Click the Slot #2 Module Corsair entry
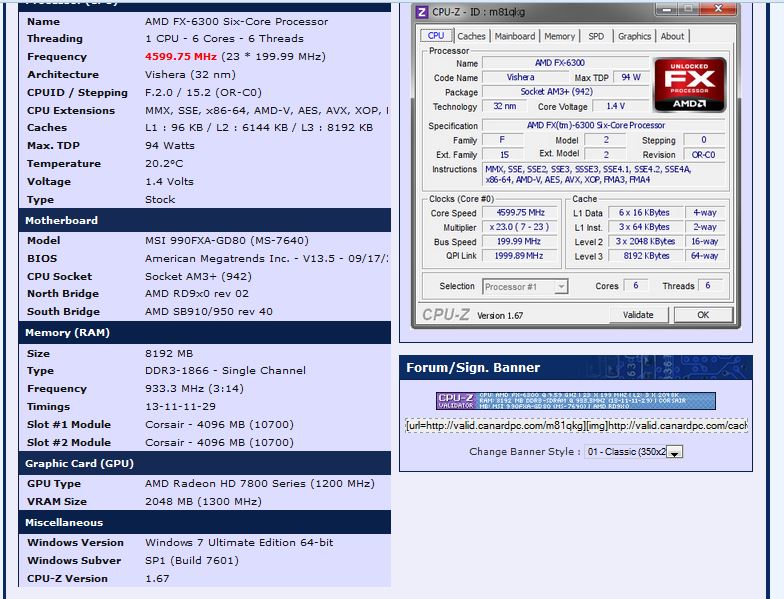 coord(219,442)
